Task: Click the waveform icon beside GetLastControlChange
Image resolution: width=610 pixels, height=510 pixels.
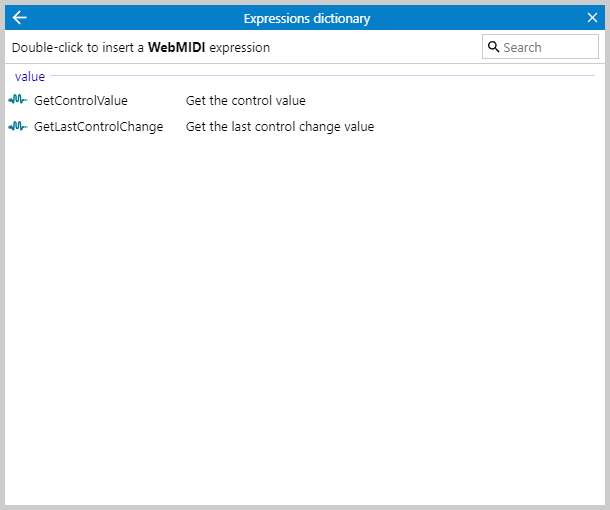Action: click(18, 126)
